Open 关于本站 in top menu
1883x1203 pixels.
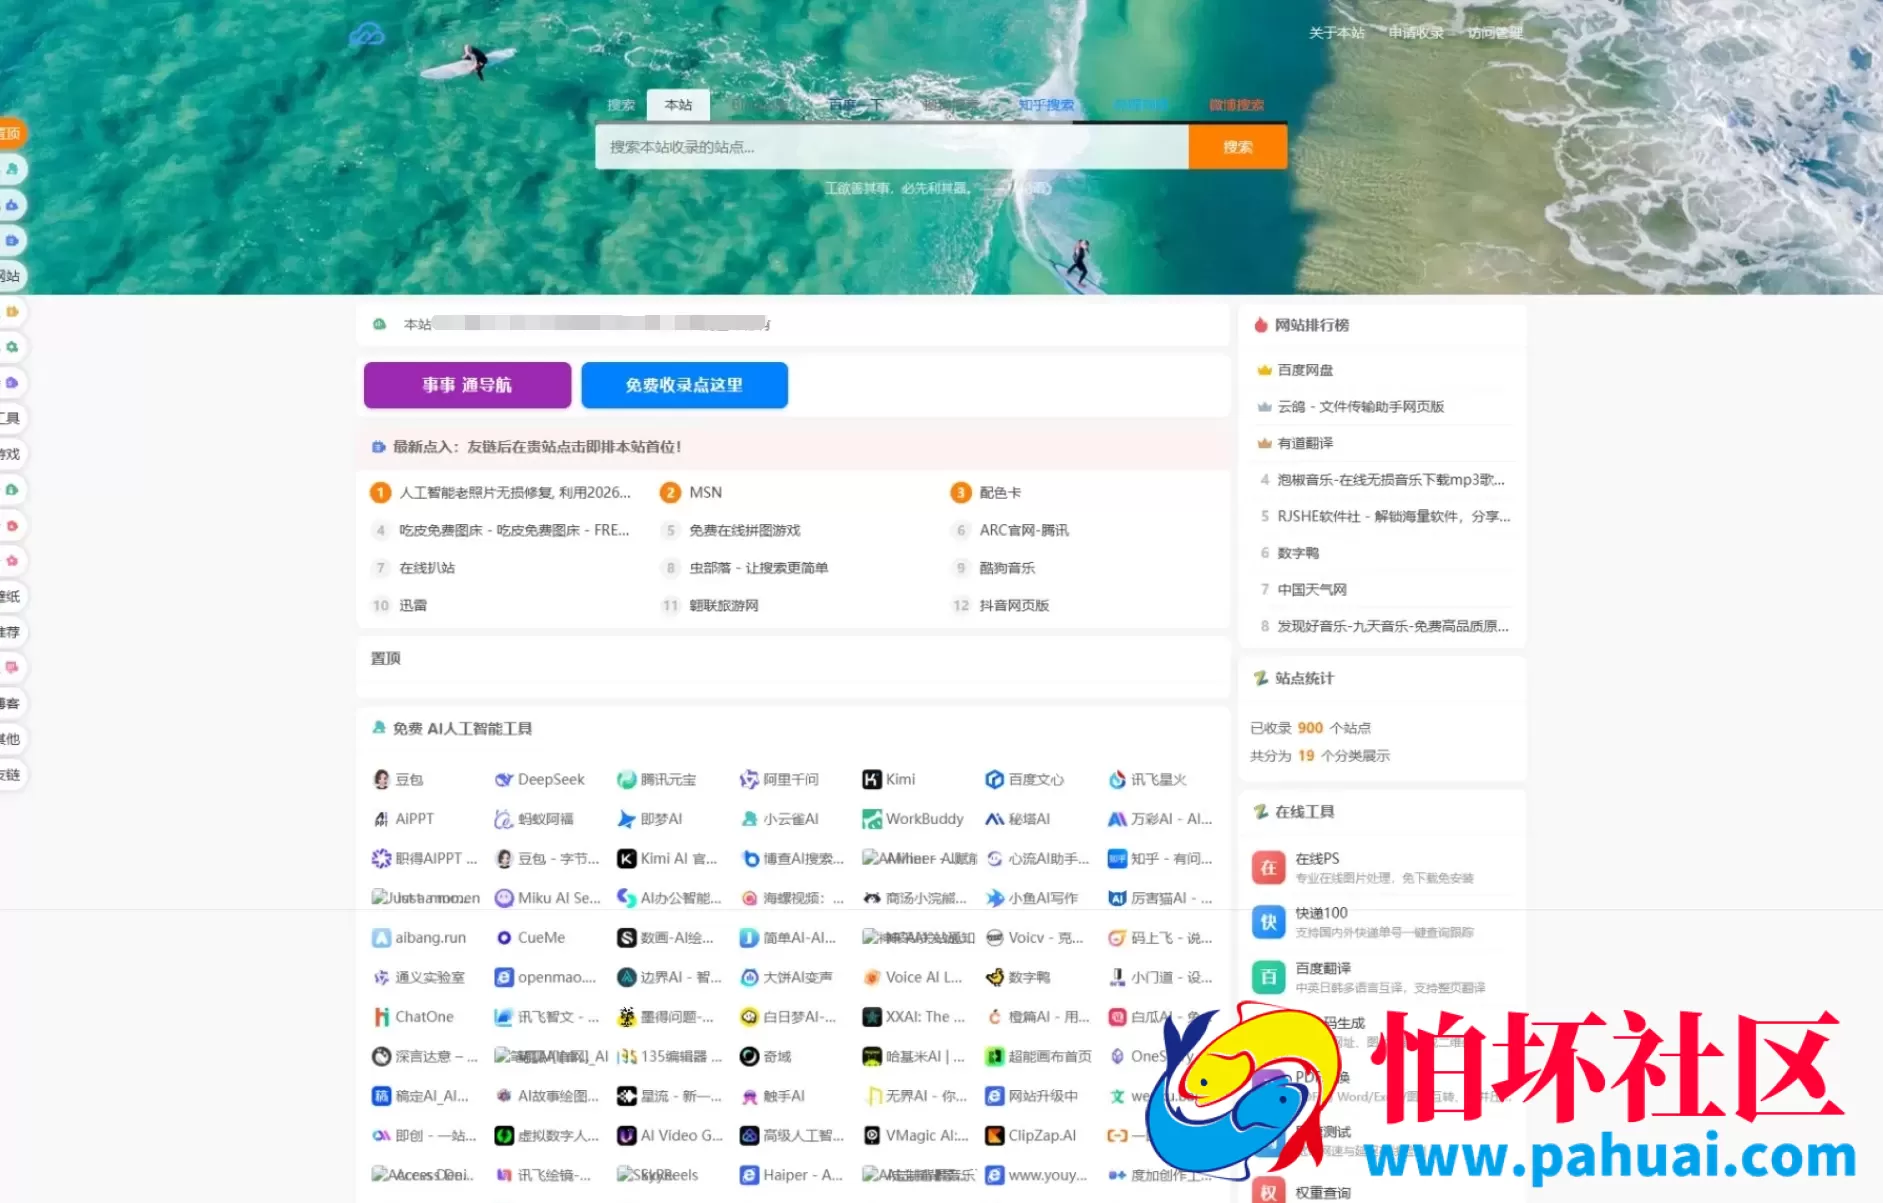[x=1337, y=33]
